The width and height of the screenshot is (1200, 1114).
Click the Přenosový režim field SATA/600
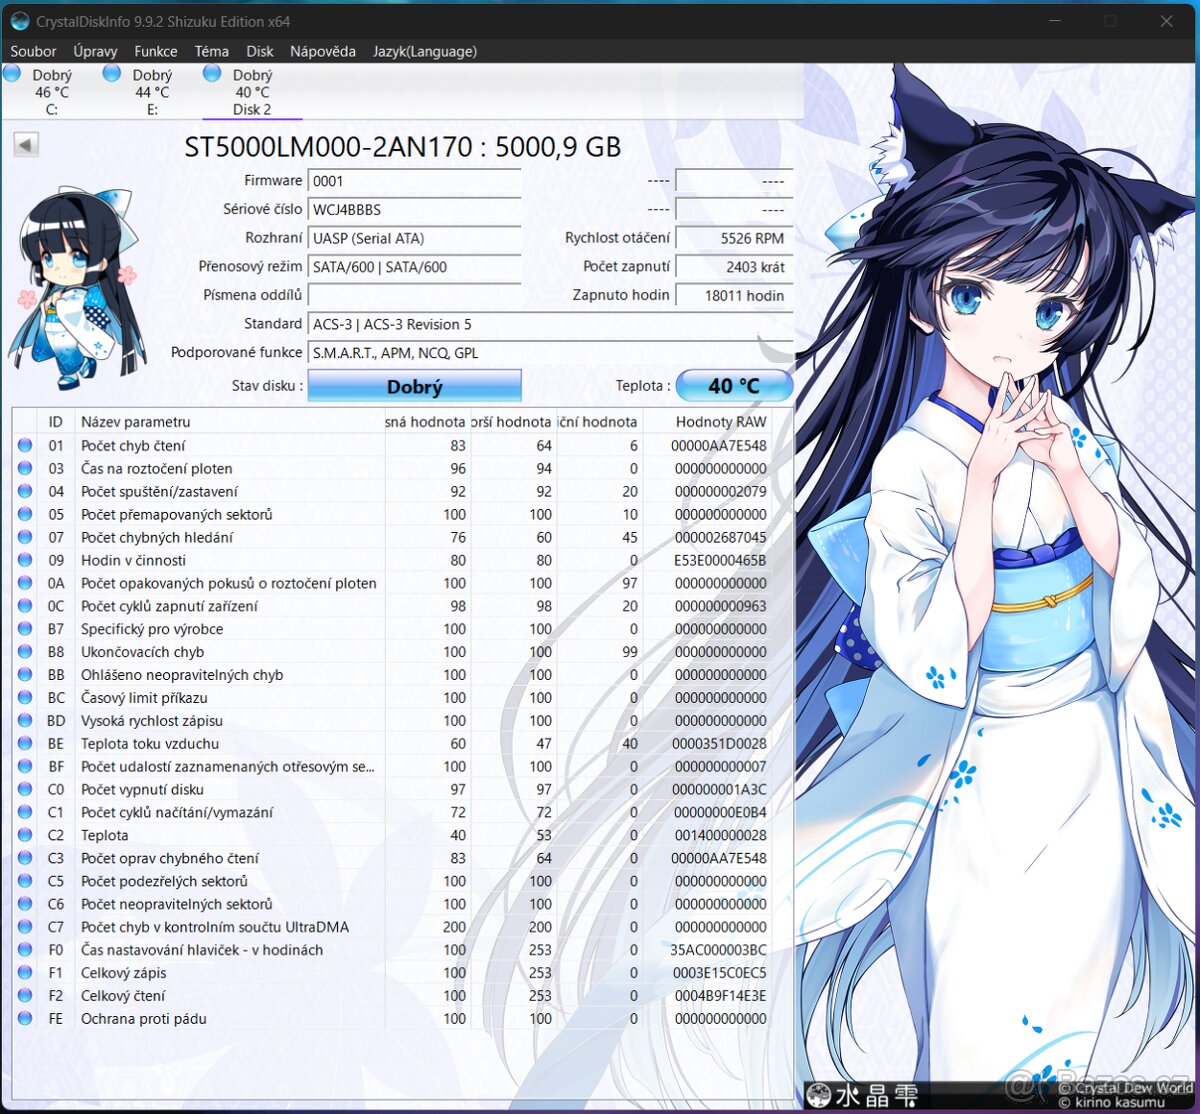415,267
